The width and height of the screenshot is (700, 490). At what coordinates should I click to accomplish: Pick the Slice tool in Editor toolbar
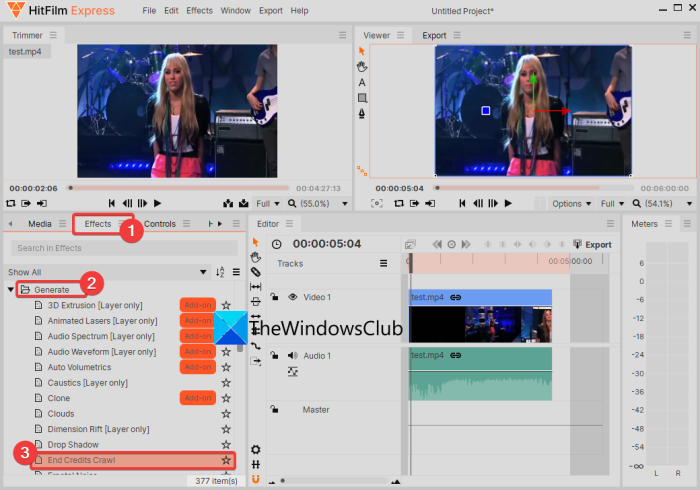[256, 272]
